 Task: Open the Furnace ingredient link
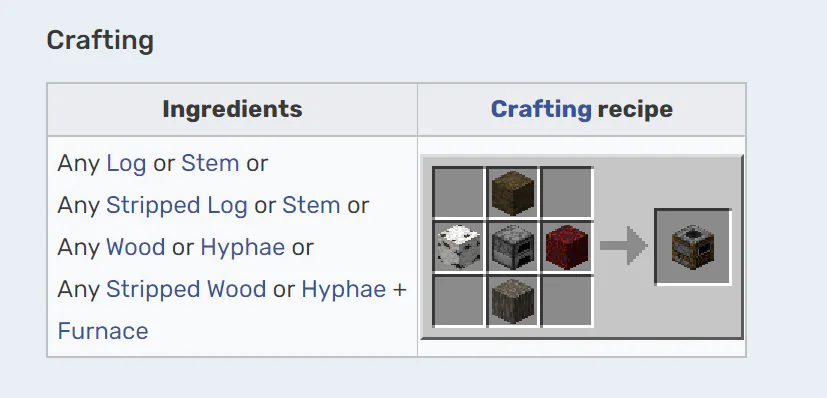[x=103, y=331]
